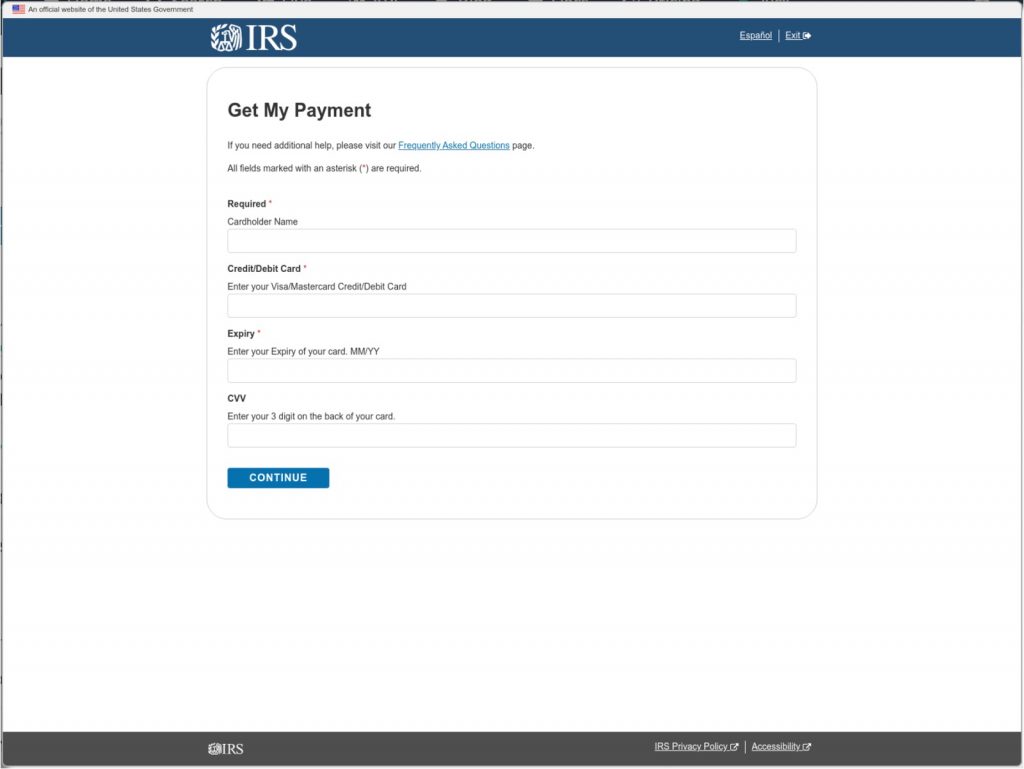The width and height of the screenshot is (1024, 769).
Task: Open the Accessibility link in footer
Action: [x=775, y=747]
